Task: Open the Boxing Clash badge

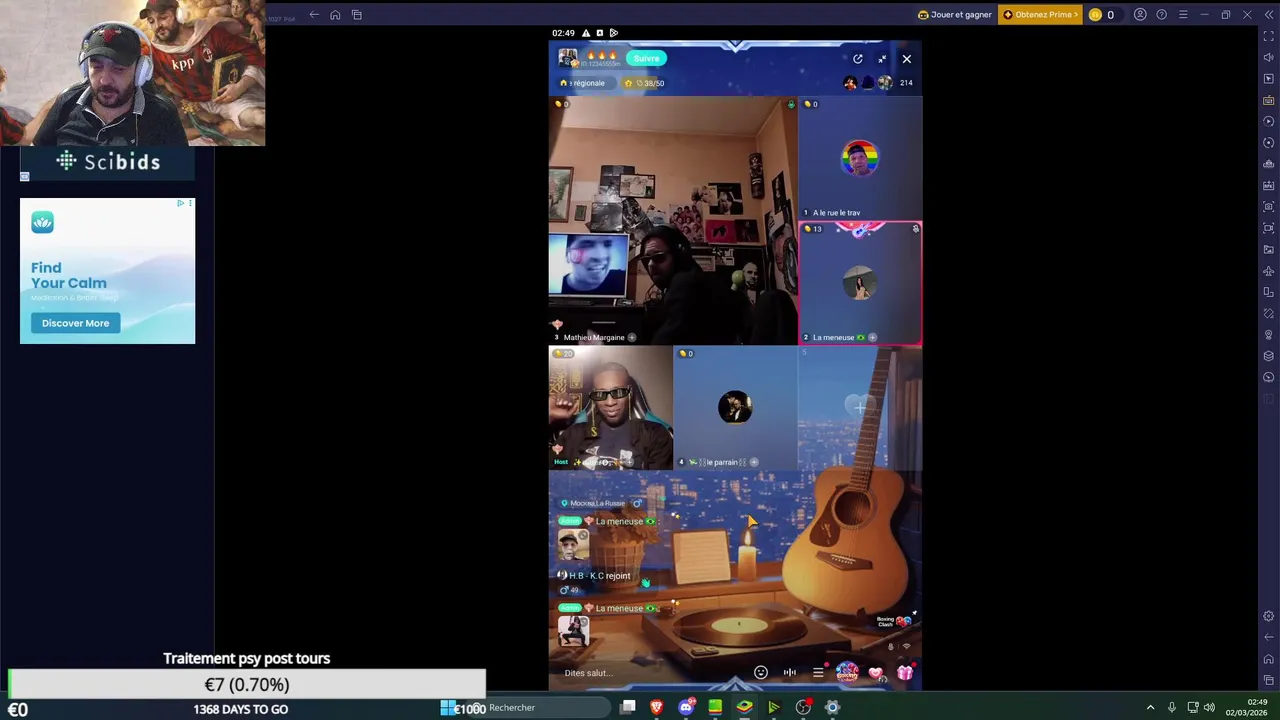Action: pos(895,621)
